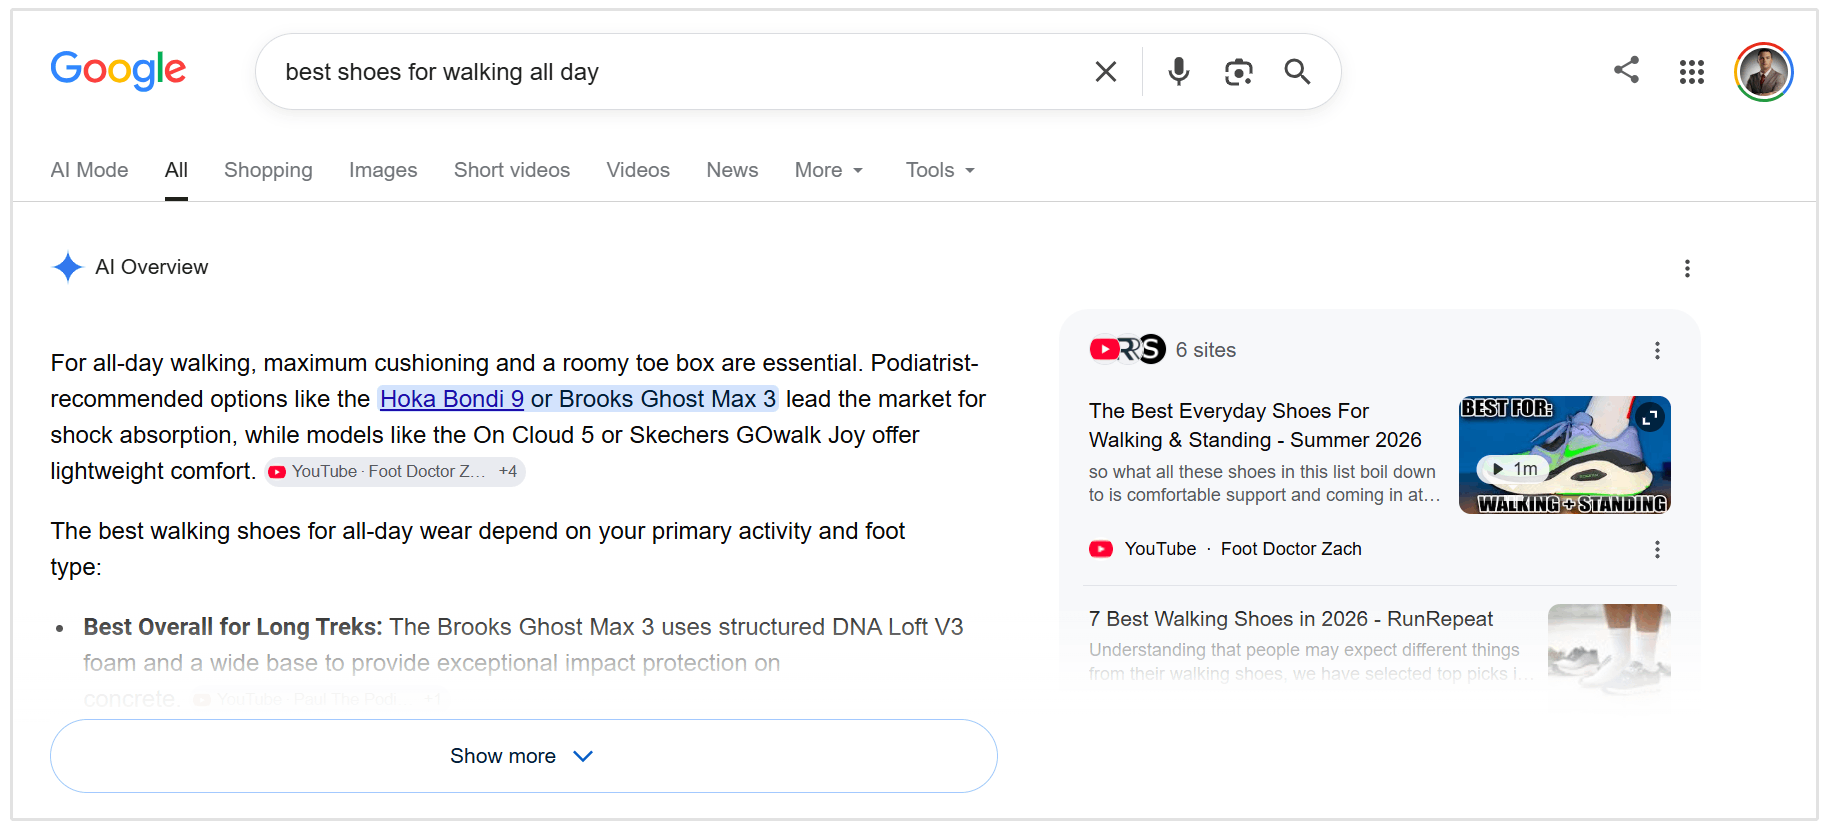Play the Walking + Standing video thumbnail
This screenshot has height=830, width=1830.
pos(1564,455)
